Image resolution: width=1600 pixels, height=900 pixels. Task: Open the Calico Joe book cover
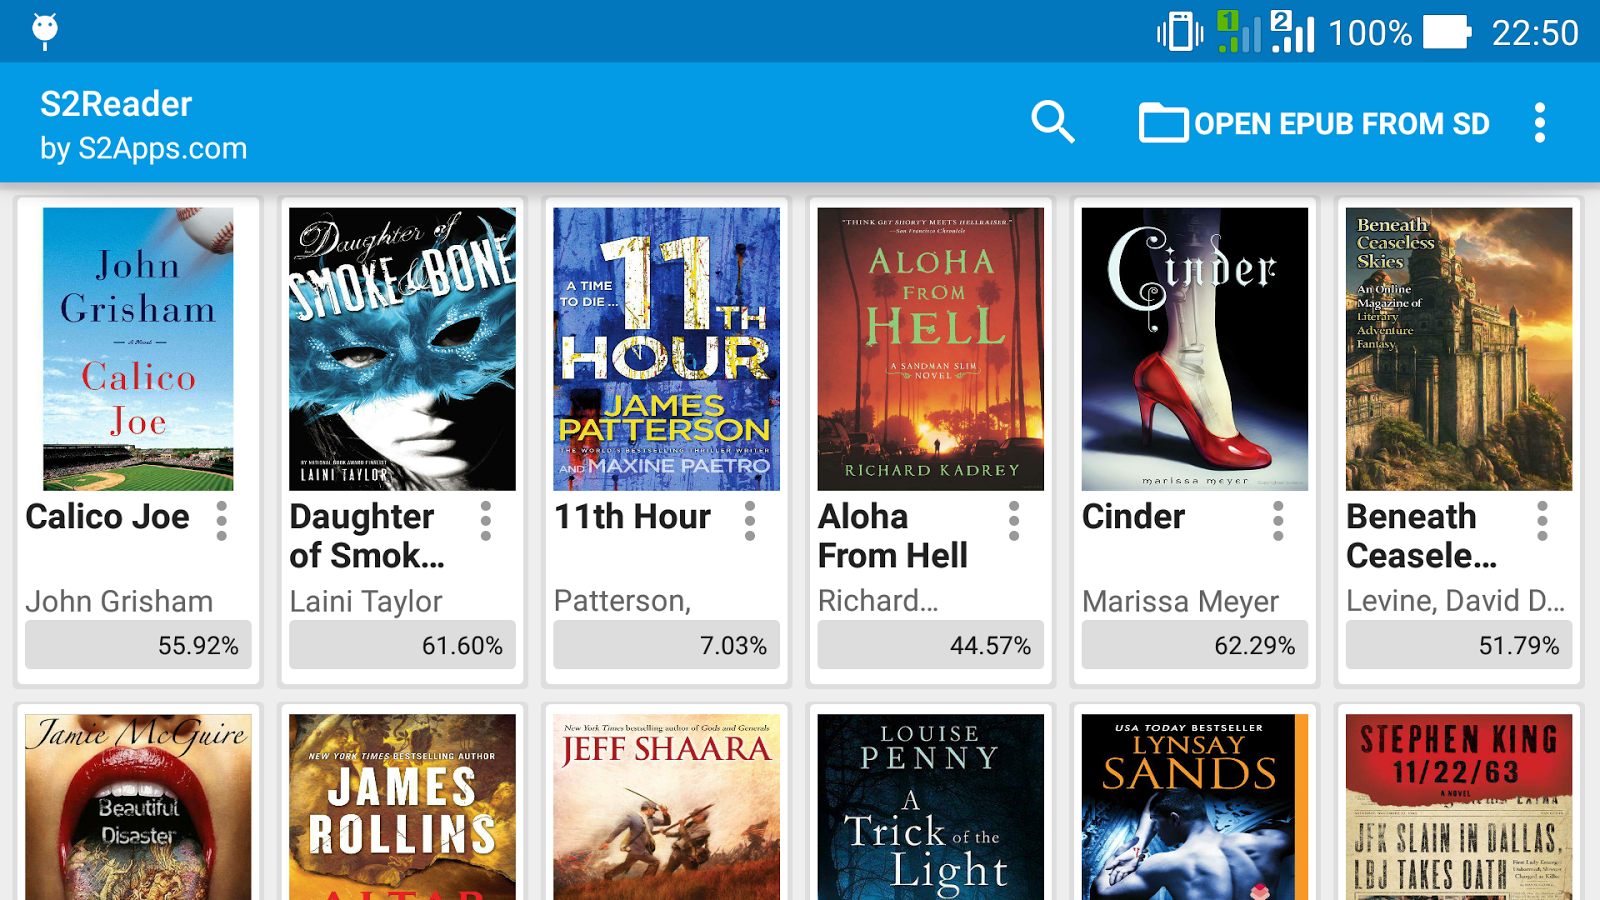coord(138,349)
